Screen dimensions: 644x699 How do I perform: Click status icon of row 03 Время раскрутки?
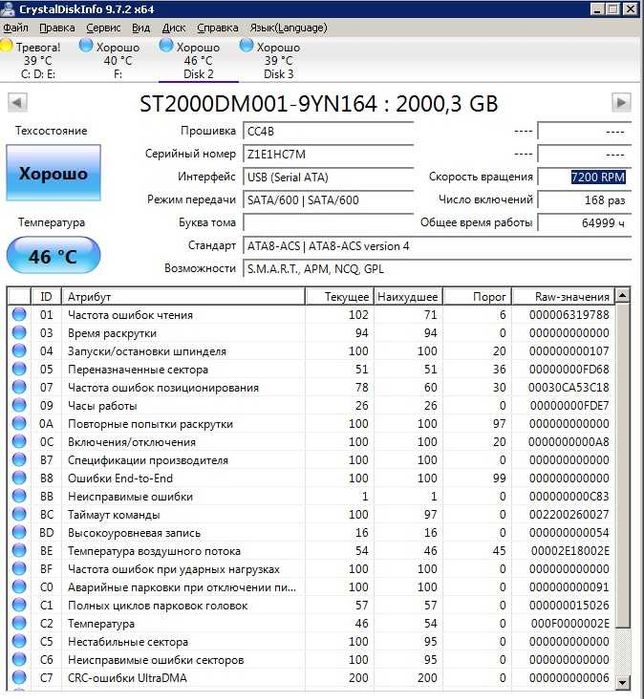point(19,333)
